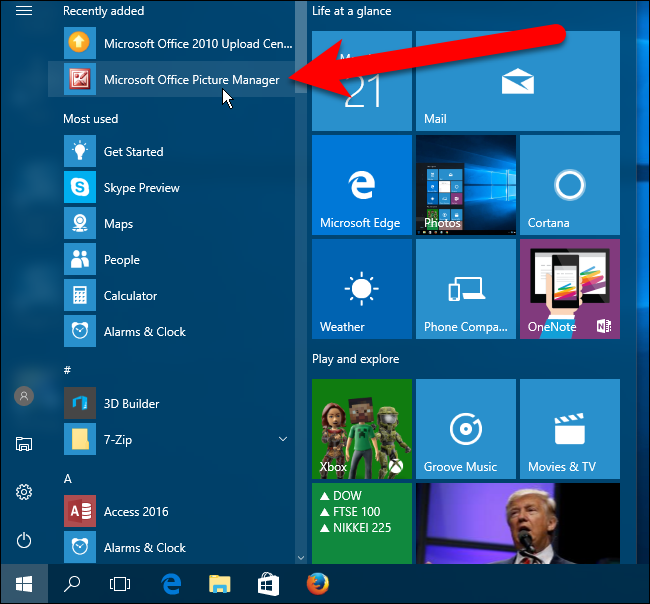Click the '#' letter group header
Viewport: 650px width, 604px height.
[x=67, y=370]
